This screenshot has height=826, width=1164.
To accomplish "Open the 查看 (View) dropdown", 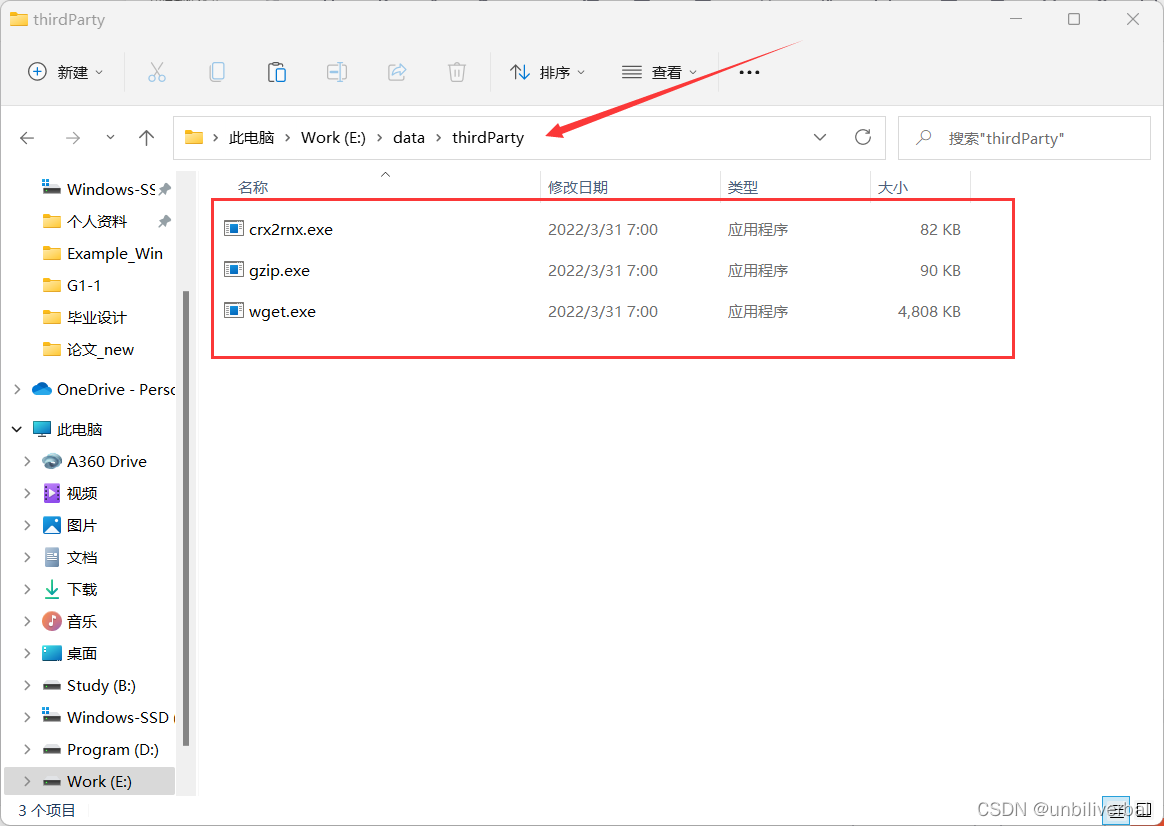I will (659, 72).
